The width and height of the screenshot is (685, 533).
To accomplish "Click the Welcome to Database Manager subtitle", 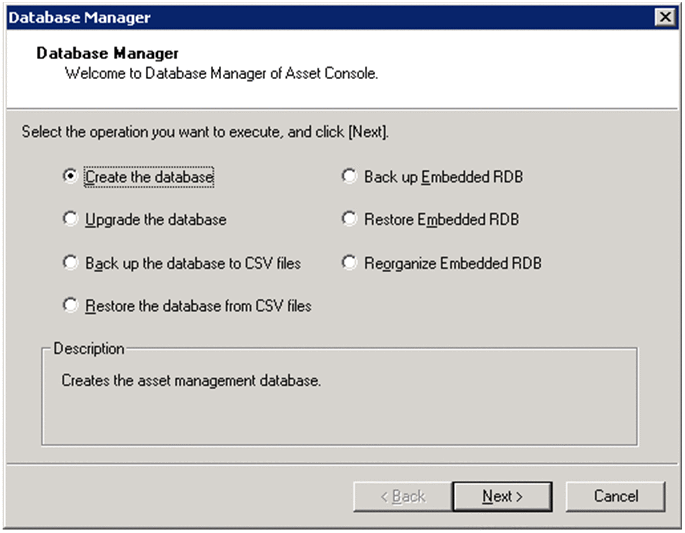I will click(221, 73).
